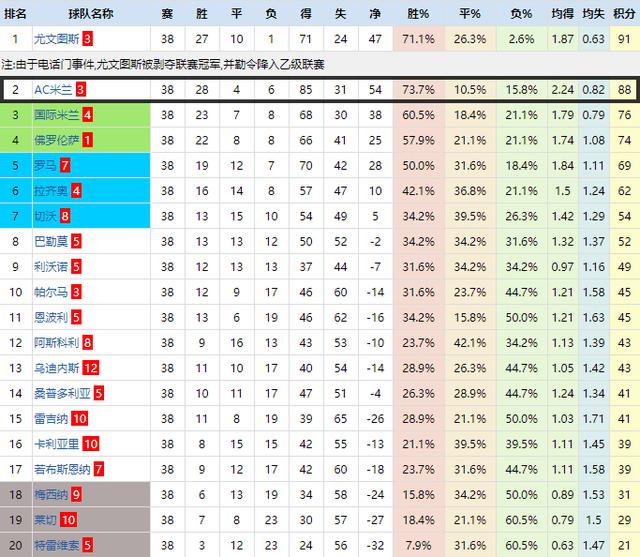Click the red badge beside 尤文图斯
The width and height of the screenshot is (640, 557).
pos(88,39)
